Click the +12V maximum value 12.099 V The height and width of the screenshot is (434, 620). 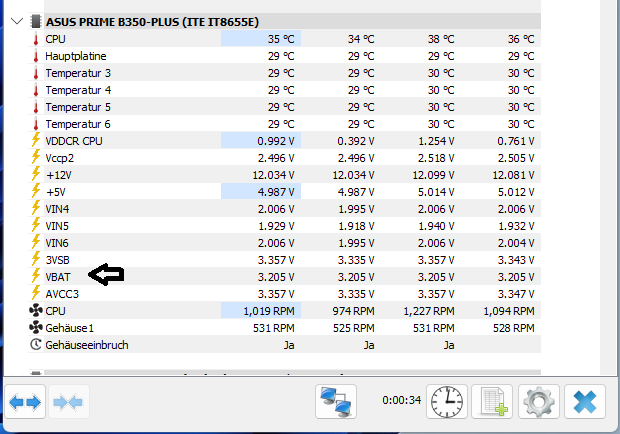(433, 175)
